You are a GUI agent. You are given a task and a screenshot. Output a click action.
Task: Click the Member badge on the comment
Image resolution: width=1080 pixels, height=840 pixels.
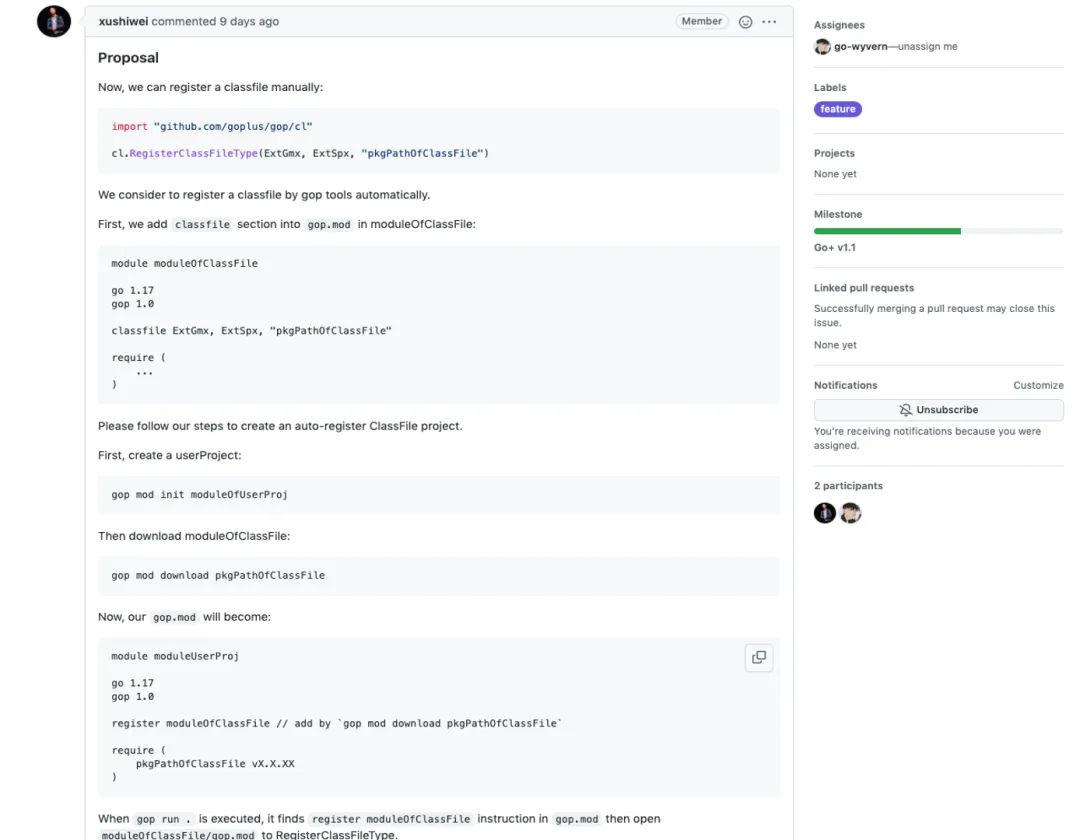click(701, 21)
